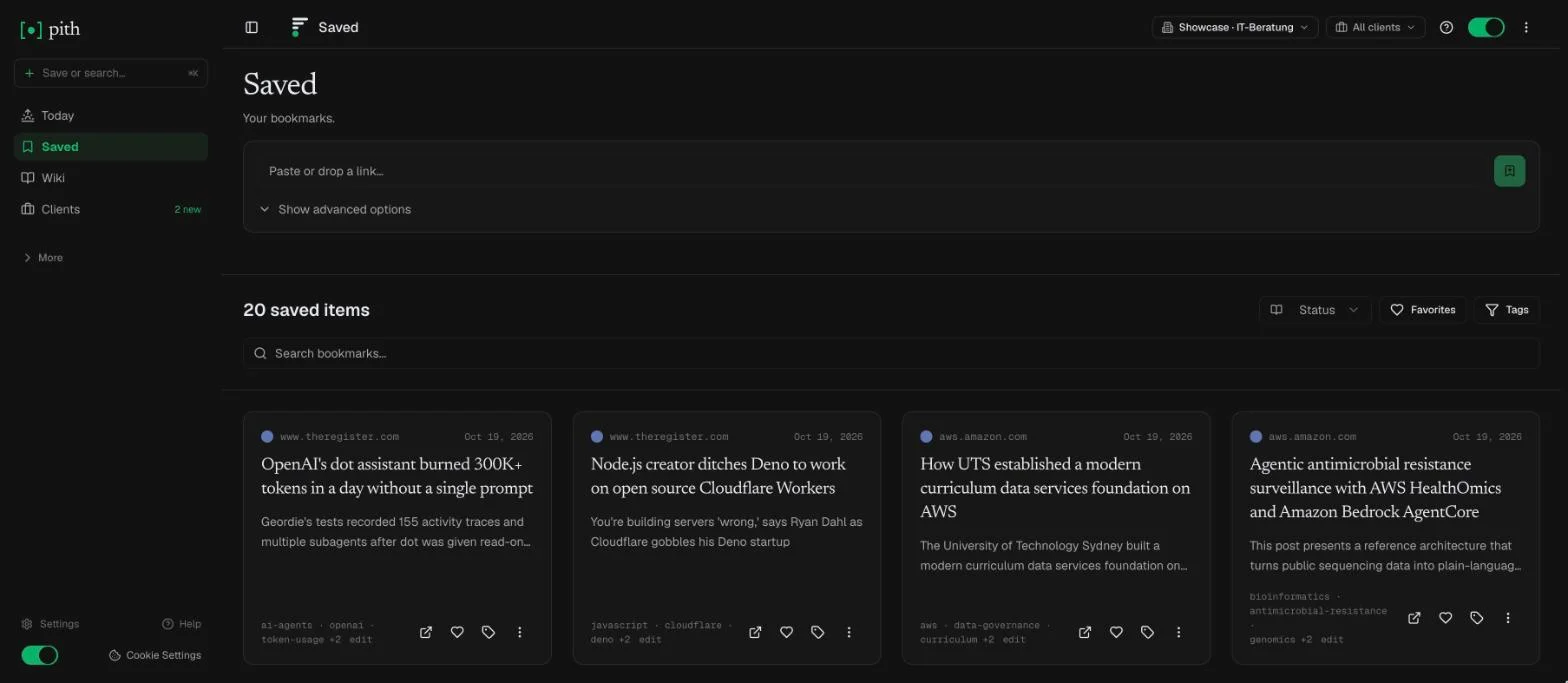Edit tags on How UTS established card
Screen dimensions: 1568x683
(1014, 639)
